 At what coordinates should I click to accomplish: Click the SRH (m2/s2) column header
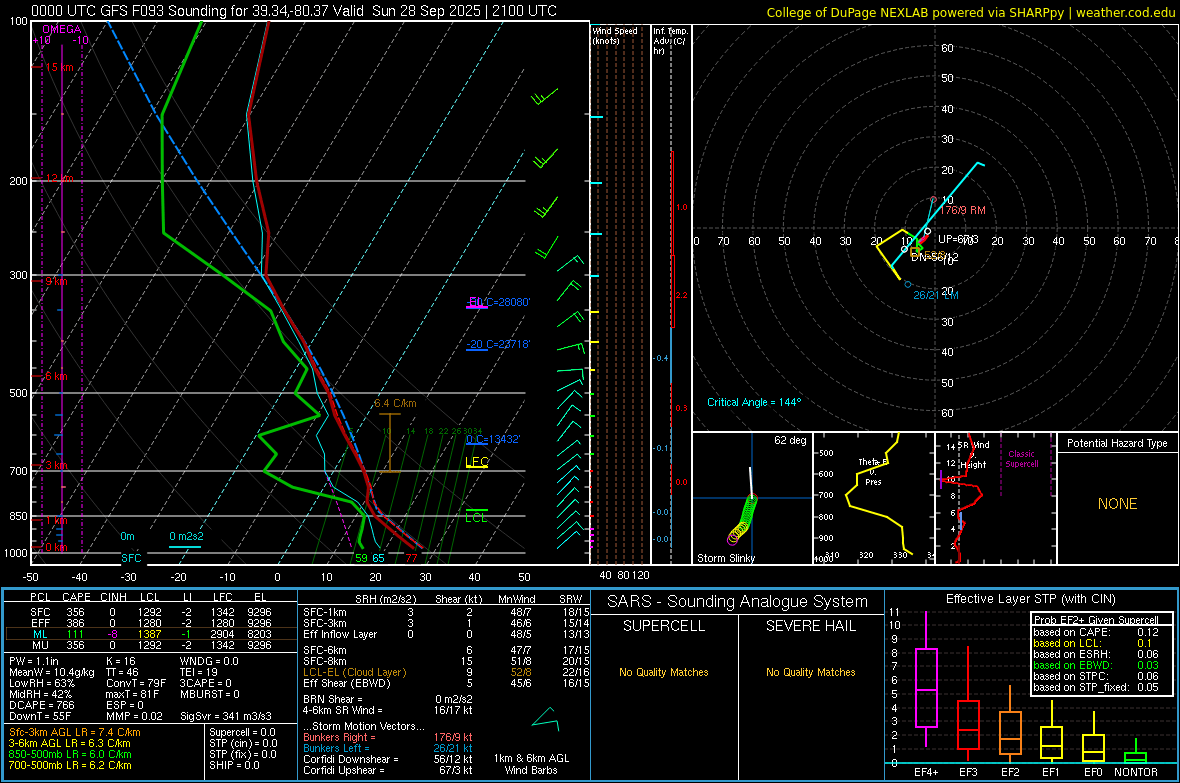click(x=387, y=599)
